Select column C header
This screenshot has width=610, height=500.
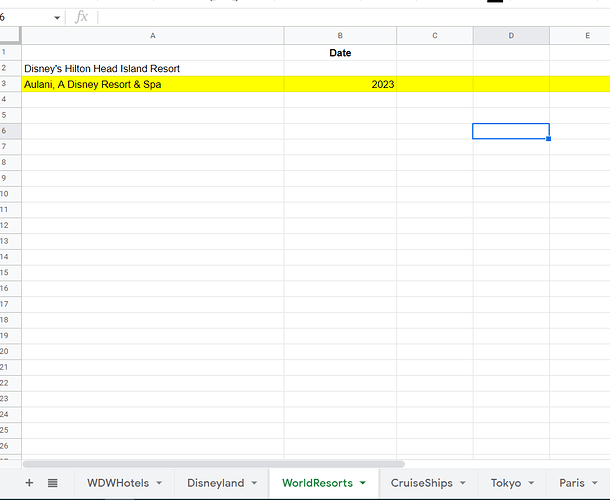click(x=435, y=35)
